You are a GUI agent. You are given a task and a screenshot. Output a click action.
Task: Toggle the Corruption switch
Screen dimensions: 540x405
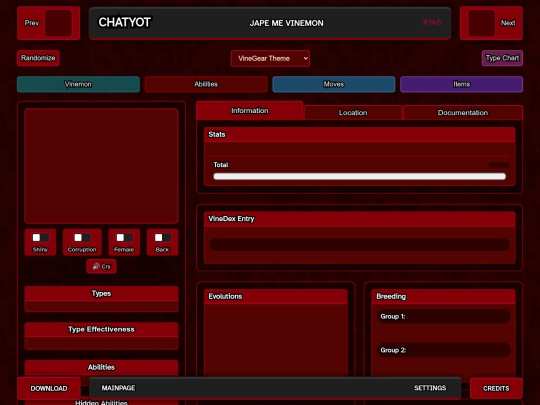pyautogui.click(x=82, y=238)
